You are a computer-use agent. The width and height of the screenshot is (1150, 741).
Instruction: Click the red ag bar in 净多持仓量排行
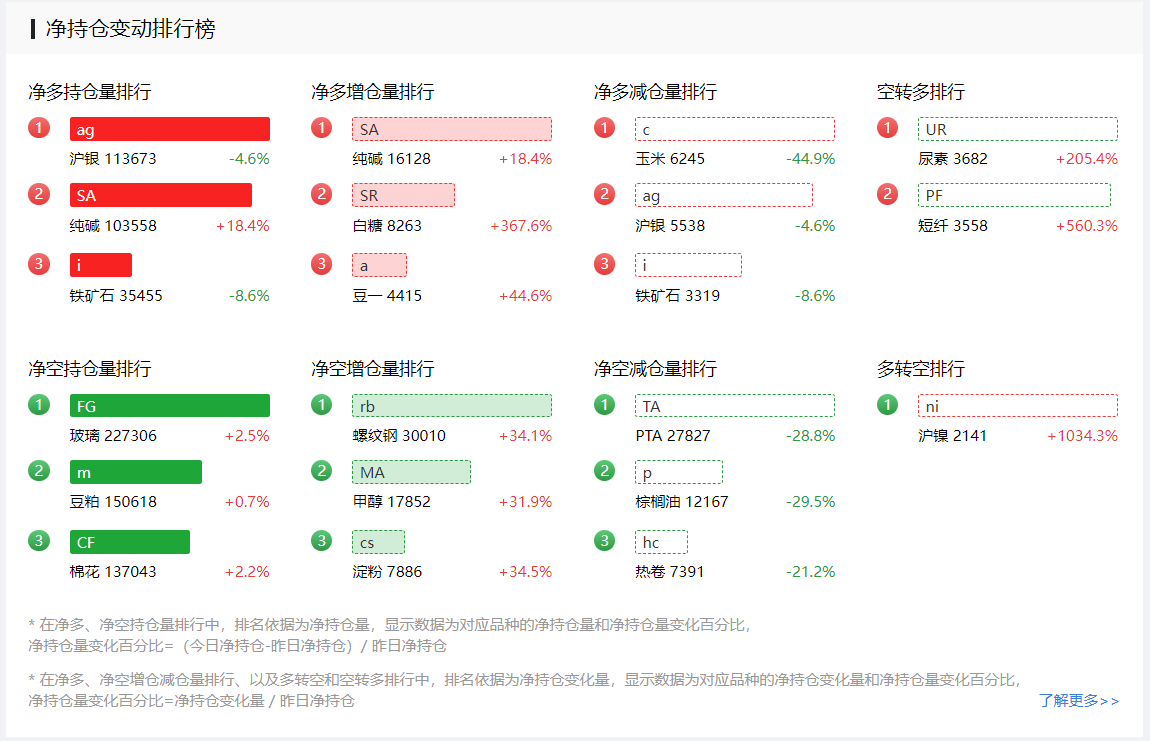pos(169,129)
